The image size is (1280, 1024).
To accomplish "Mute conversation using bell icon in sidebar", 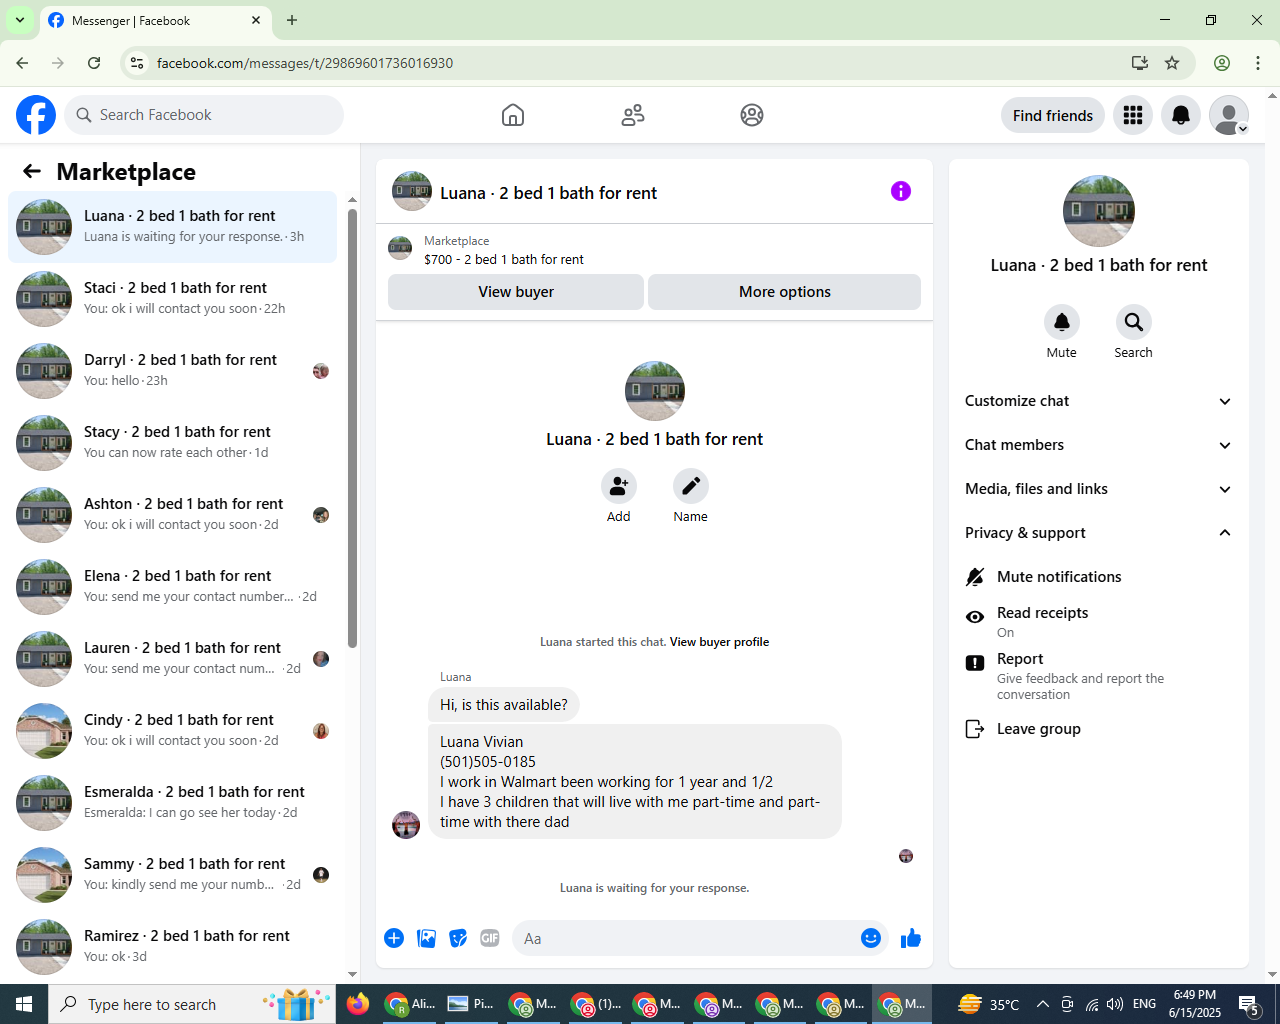I will click(x=1062, y=322).
